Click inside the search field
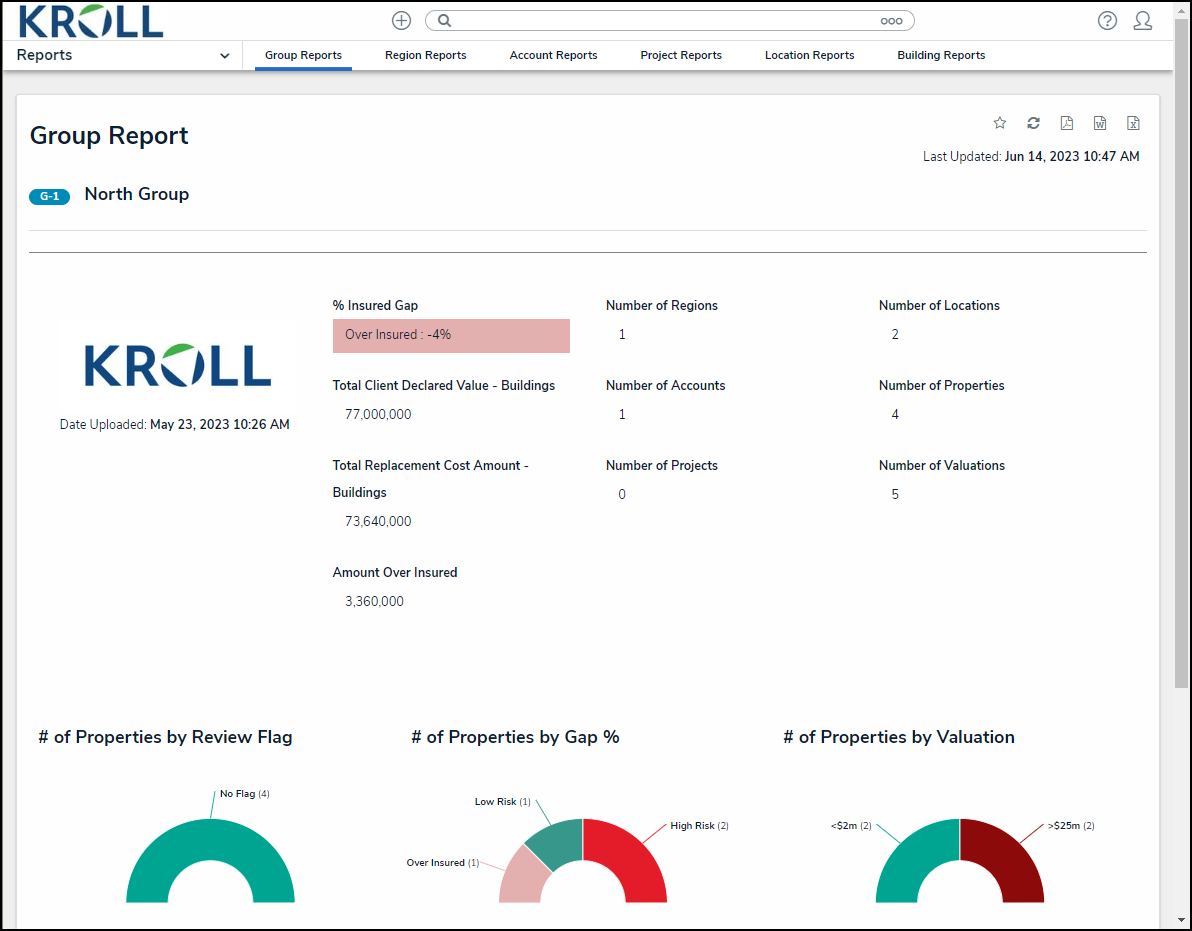The height and width of the screenshot is (931, 1192). click(x=669, y=21)
